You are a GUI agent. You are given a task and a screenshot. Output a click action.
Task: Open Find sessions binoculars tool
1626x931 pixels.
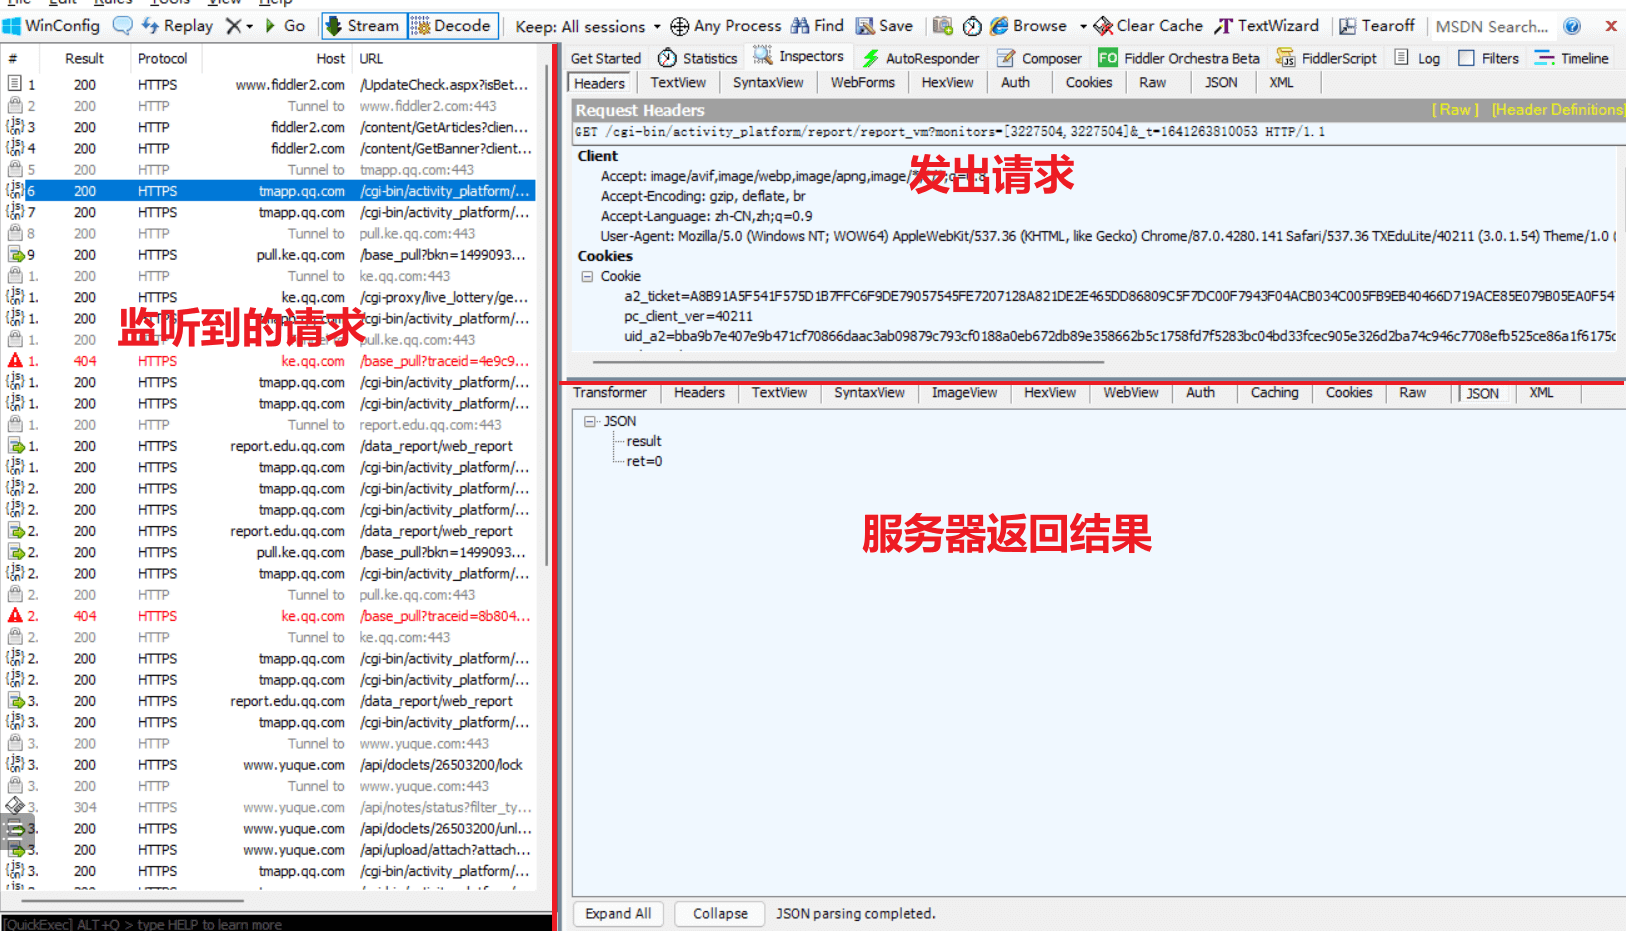[817, 26]
